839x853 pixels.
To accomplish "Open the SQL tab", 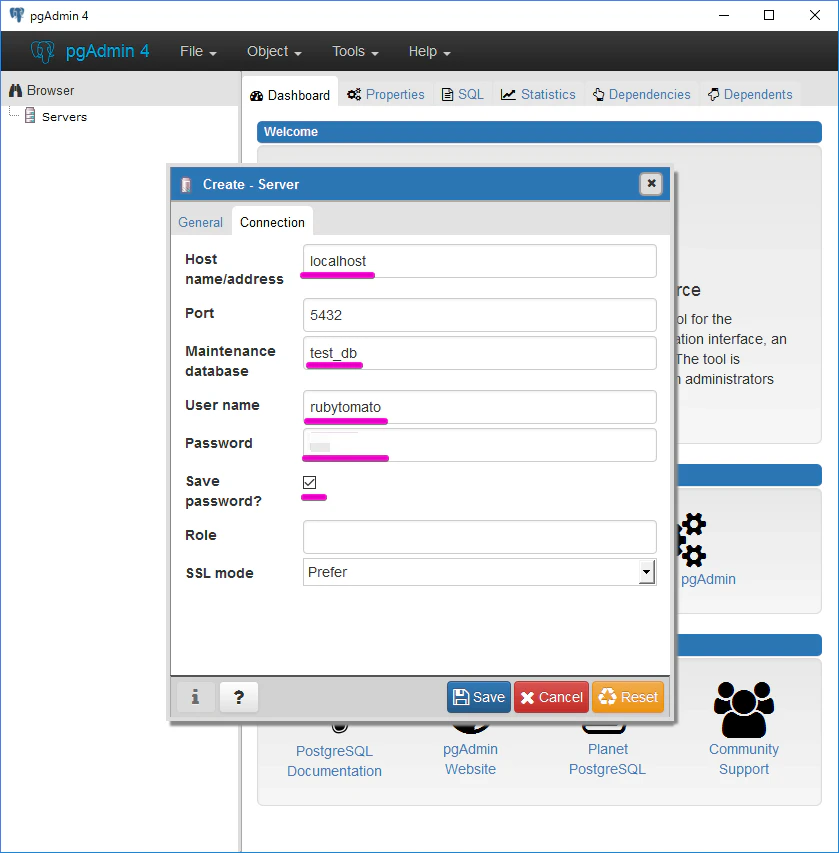I will pyautogui.click(x=462, y=95).
